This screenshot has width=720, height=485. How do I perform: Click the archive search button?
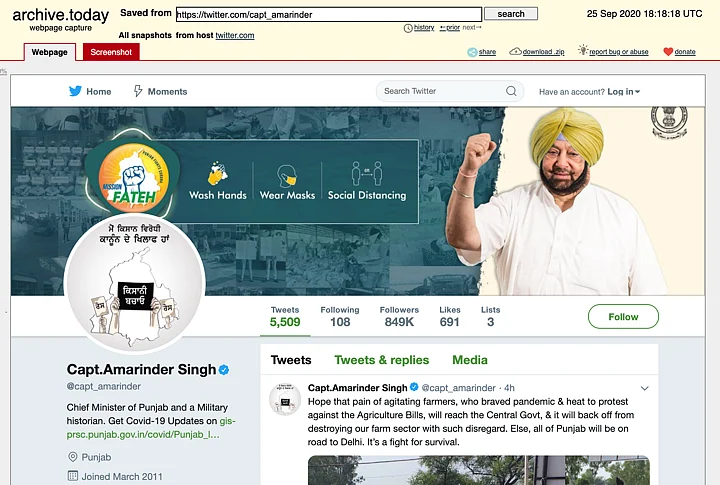click(x=511, y=14)
